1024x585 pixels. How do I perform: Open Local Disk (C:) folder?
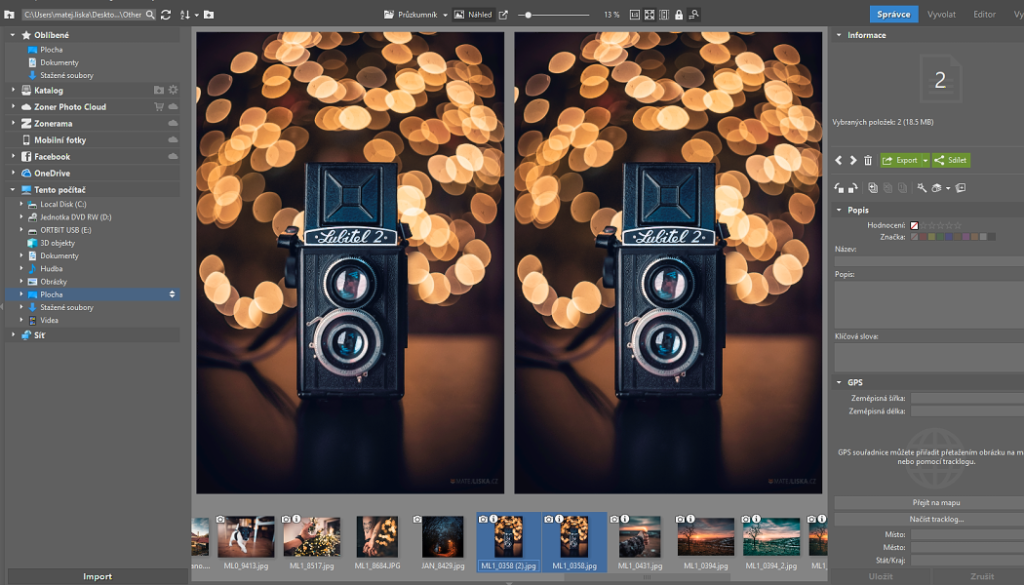point(63,204)
